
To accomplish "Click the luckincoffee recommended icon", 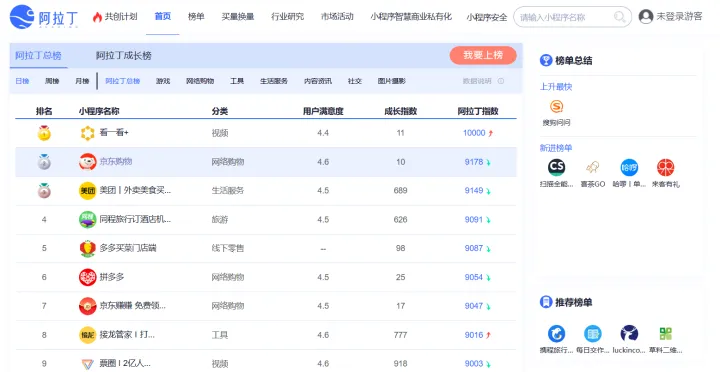I will (629, 334).
